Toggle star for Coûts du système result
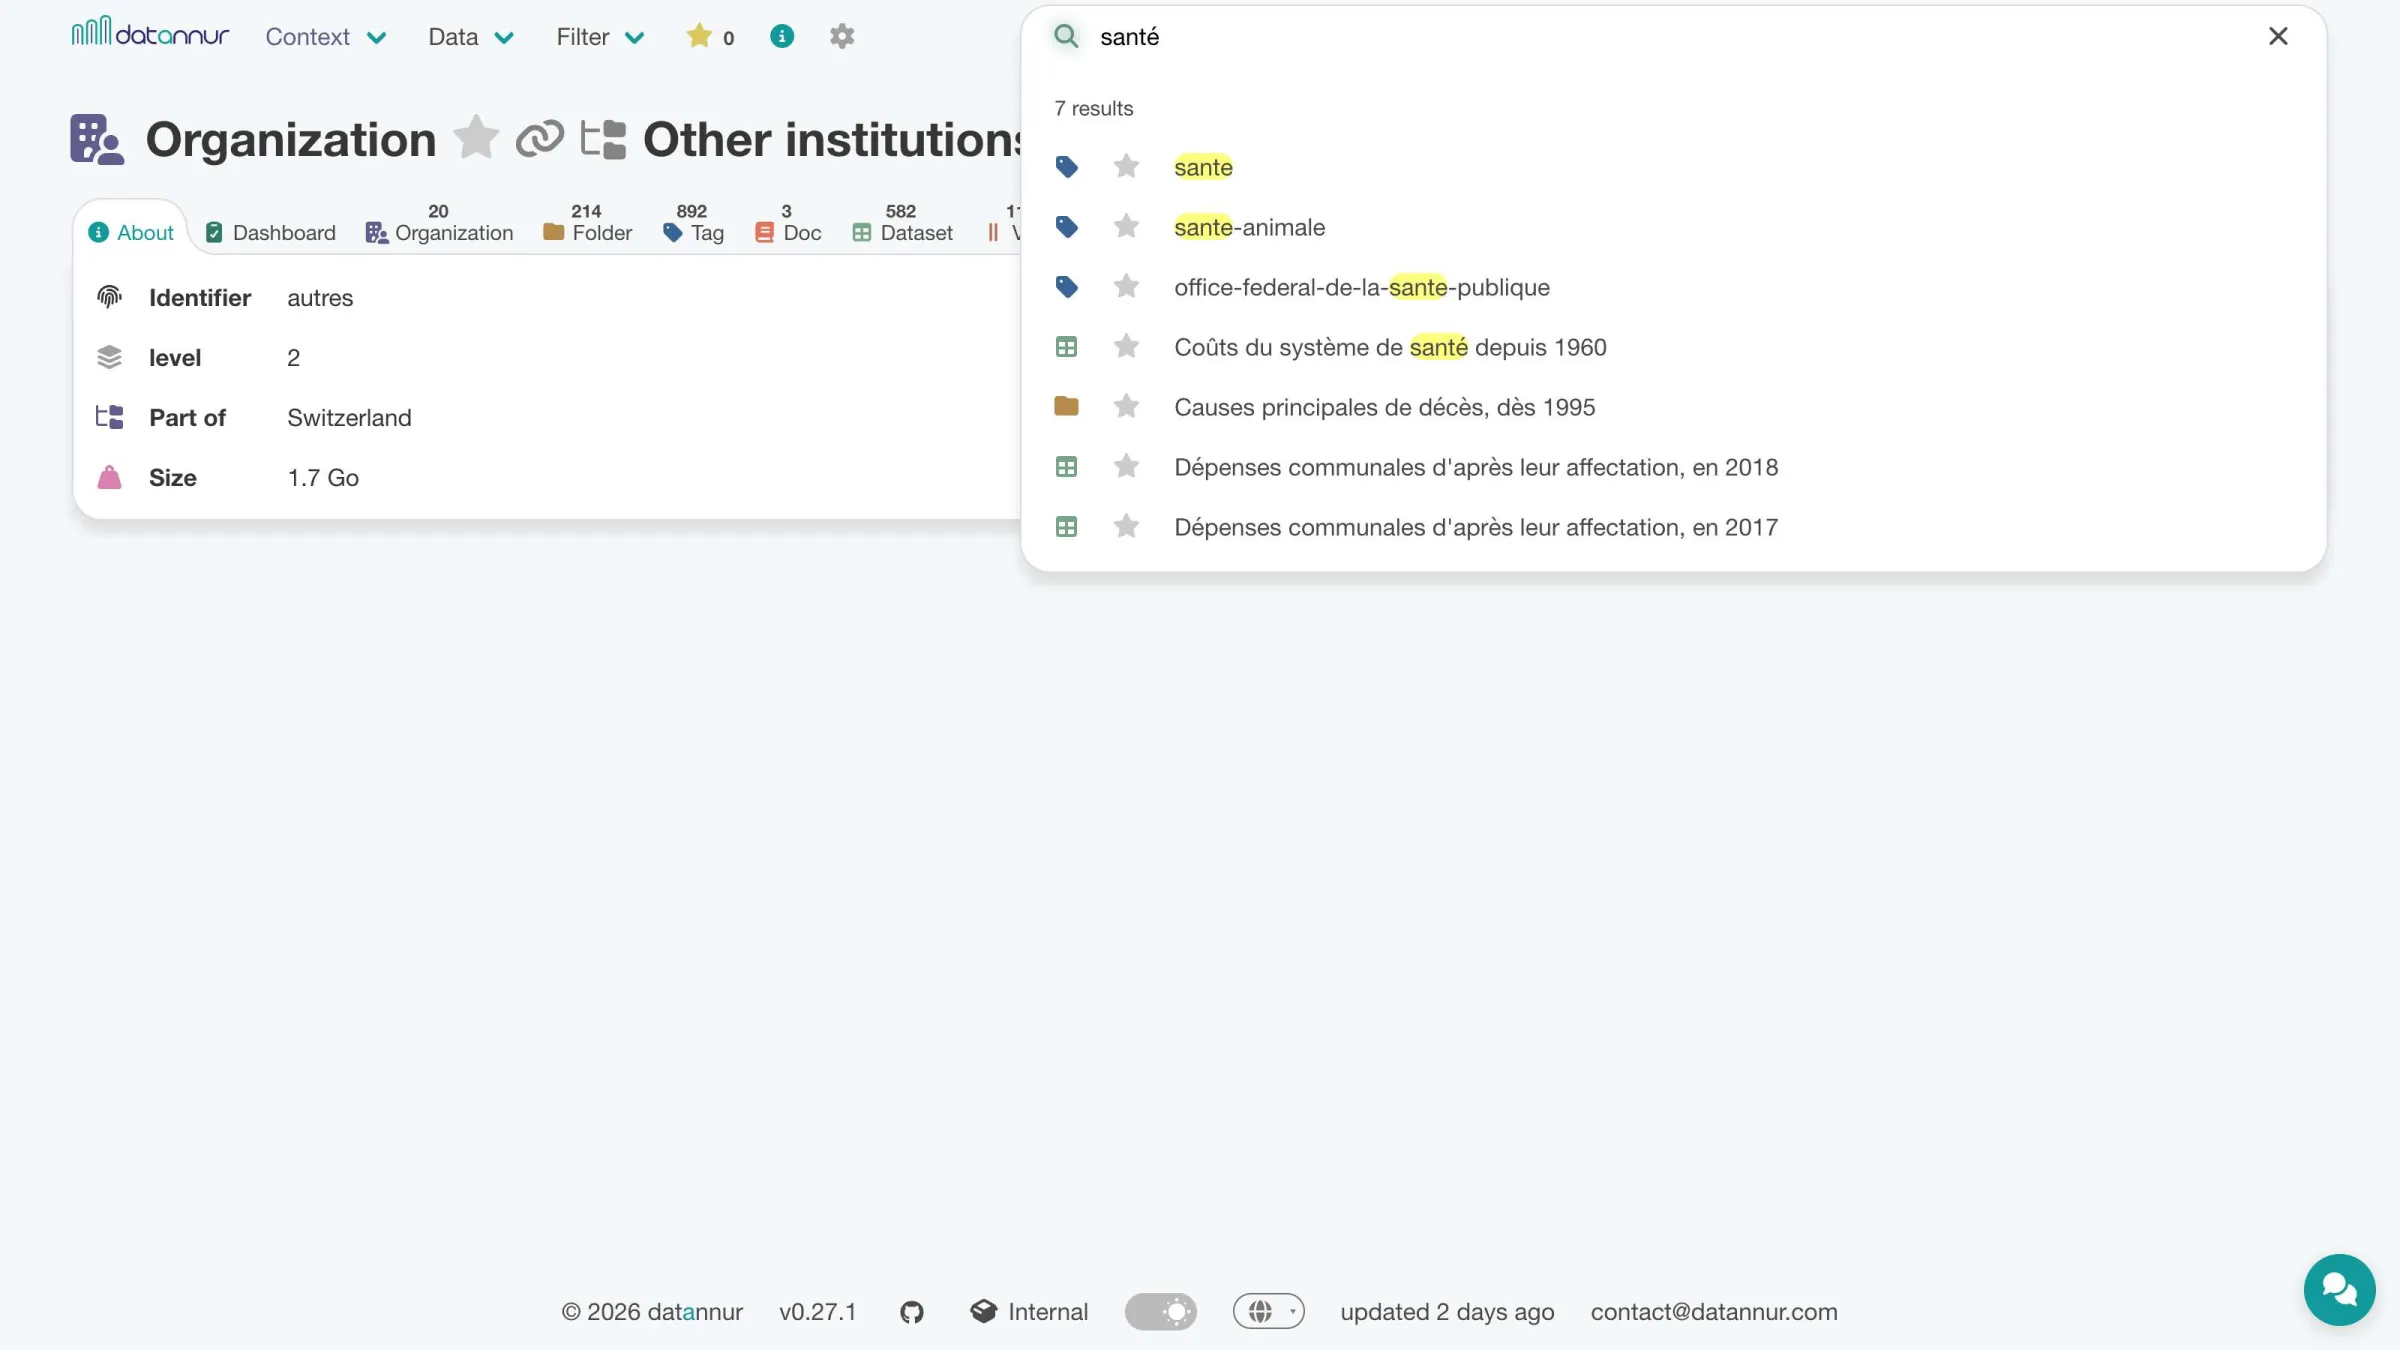 point(1126,346)
